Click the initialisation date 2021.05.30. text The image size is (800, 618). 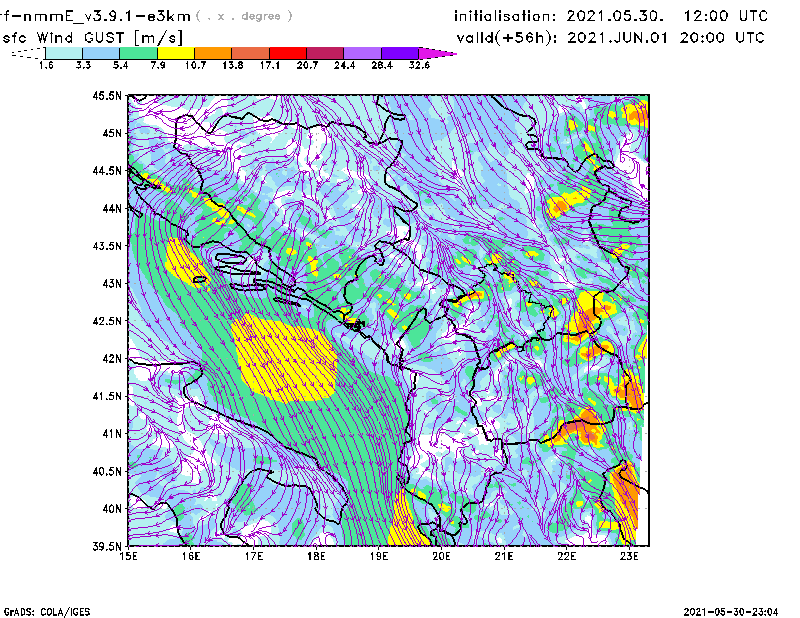click(615, 16)
